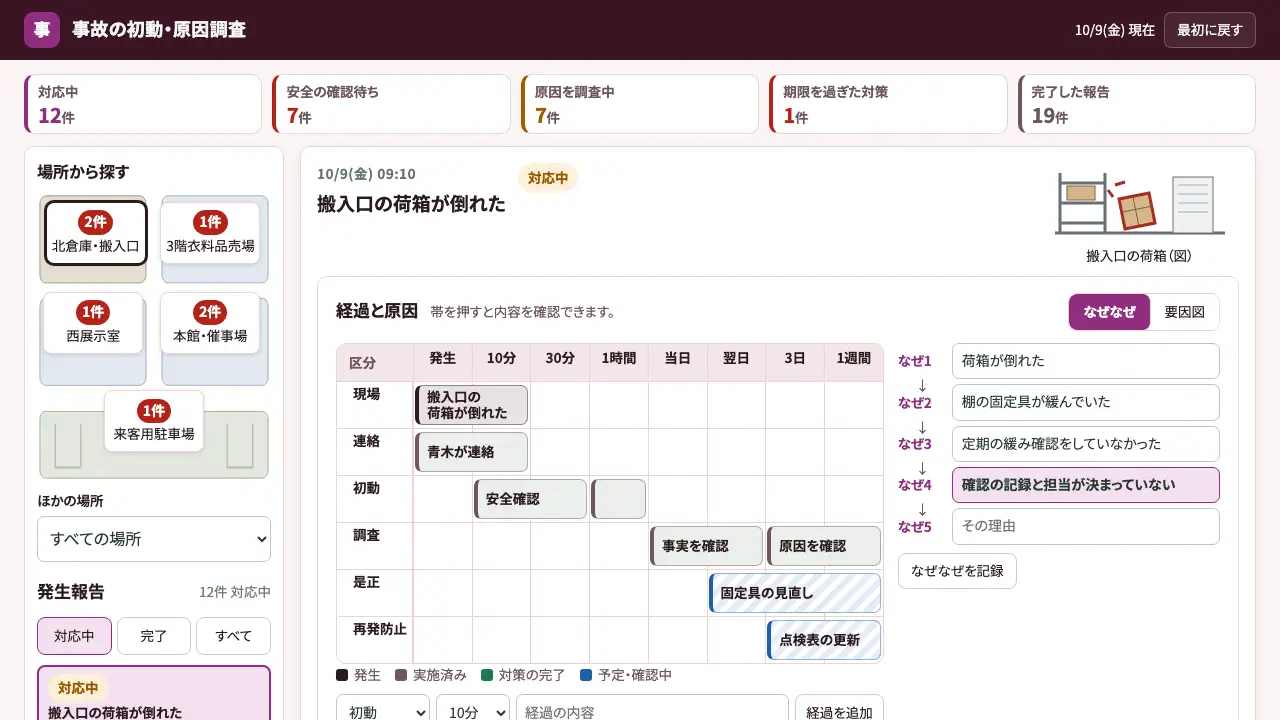Open the 搬入口の荷箱 illustration

click(x=1139, y=206)
